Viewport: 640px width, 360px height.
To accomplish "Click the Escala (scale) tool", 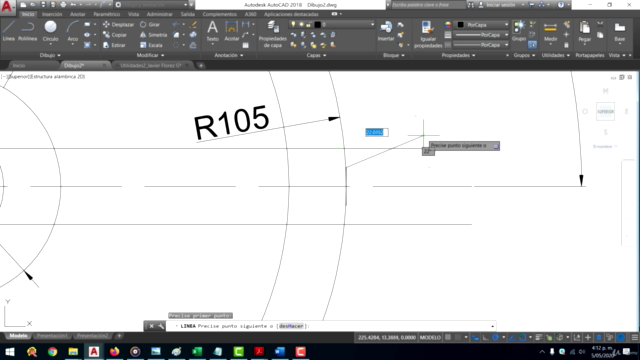I will (151, 45).
